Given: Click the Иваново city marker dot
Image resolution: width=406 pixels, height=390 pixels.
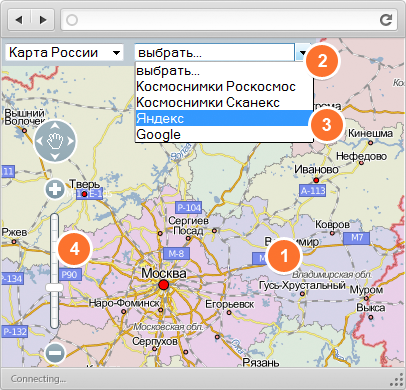Looking at the screenshot, I should [x=316, y=180].
